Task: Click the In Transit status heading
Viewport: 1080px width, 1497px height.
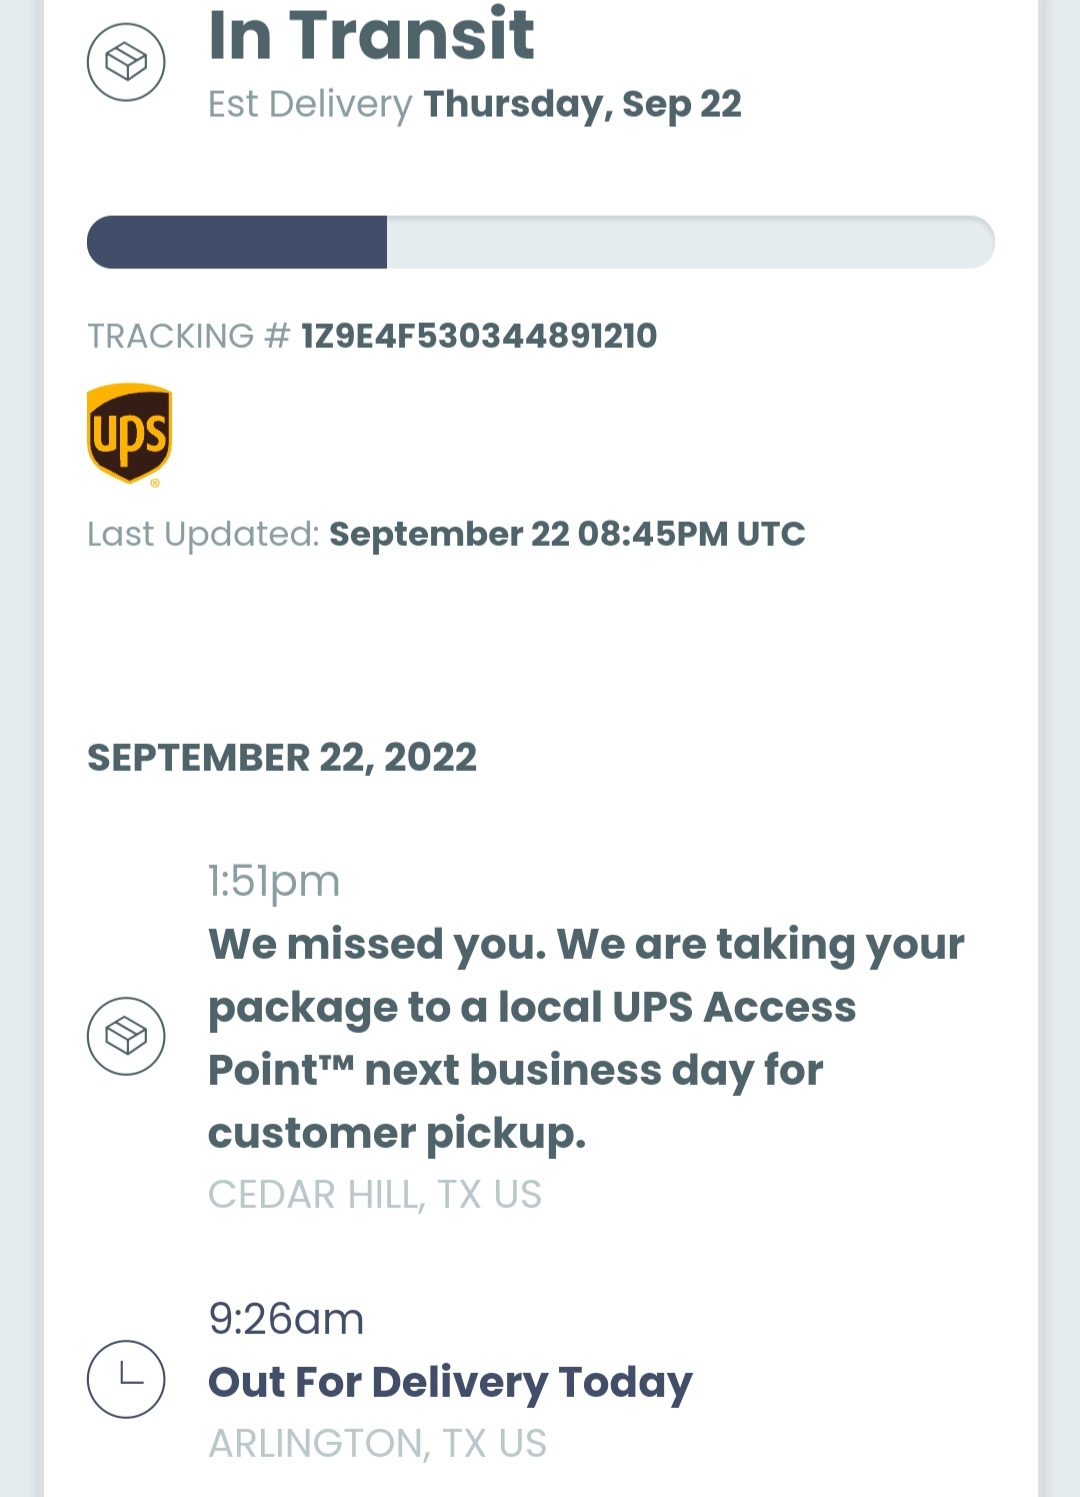Action: tap(371, 35)
